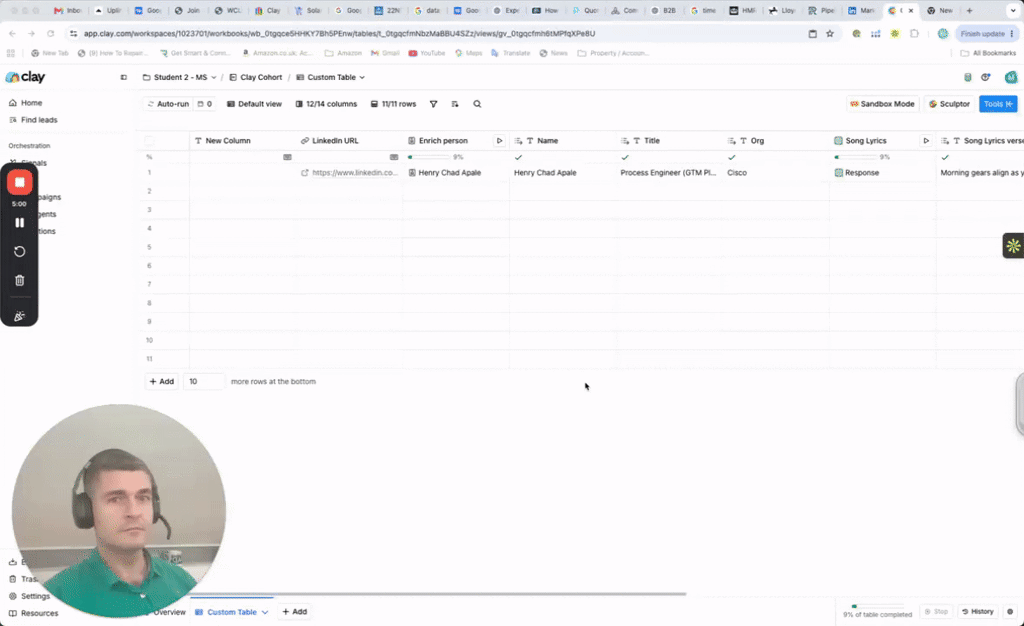The height and width of the screenshot is (626, 1024).
Task: Collapse the left sidebar panel icon
Action: [123, 77]
